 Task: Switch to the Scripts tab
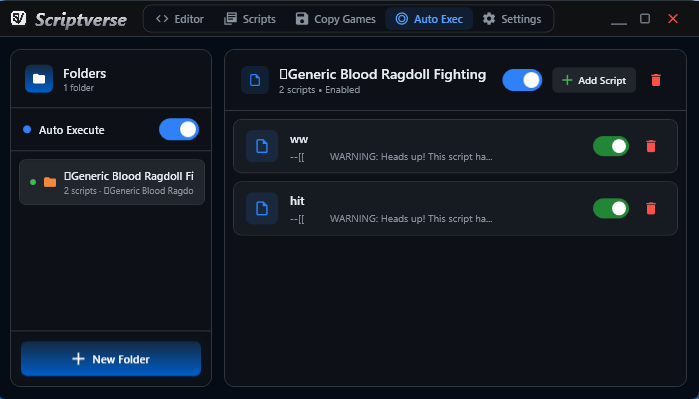pos(250,19)
